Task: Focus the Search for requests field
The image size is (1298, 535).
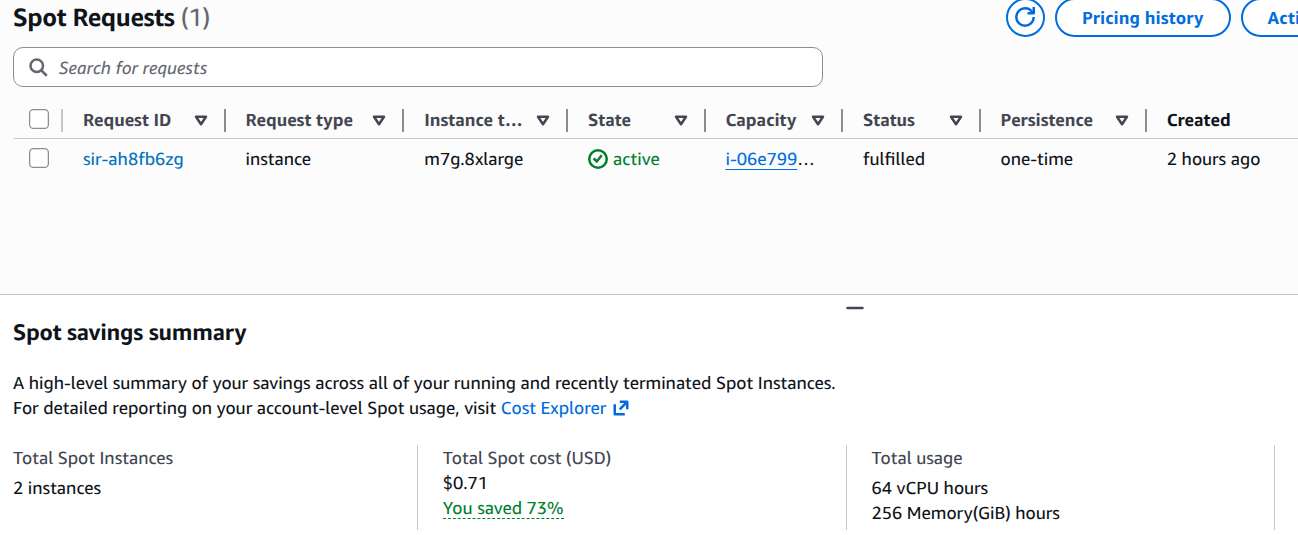Action: tap(430, 68)
